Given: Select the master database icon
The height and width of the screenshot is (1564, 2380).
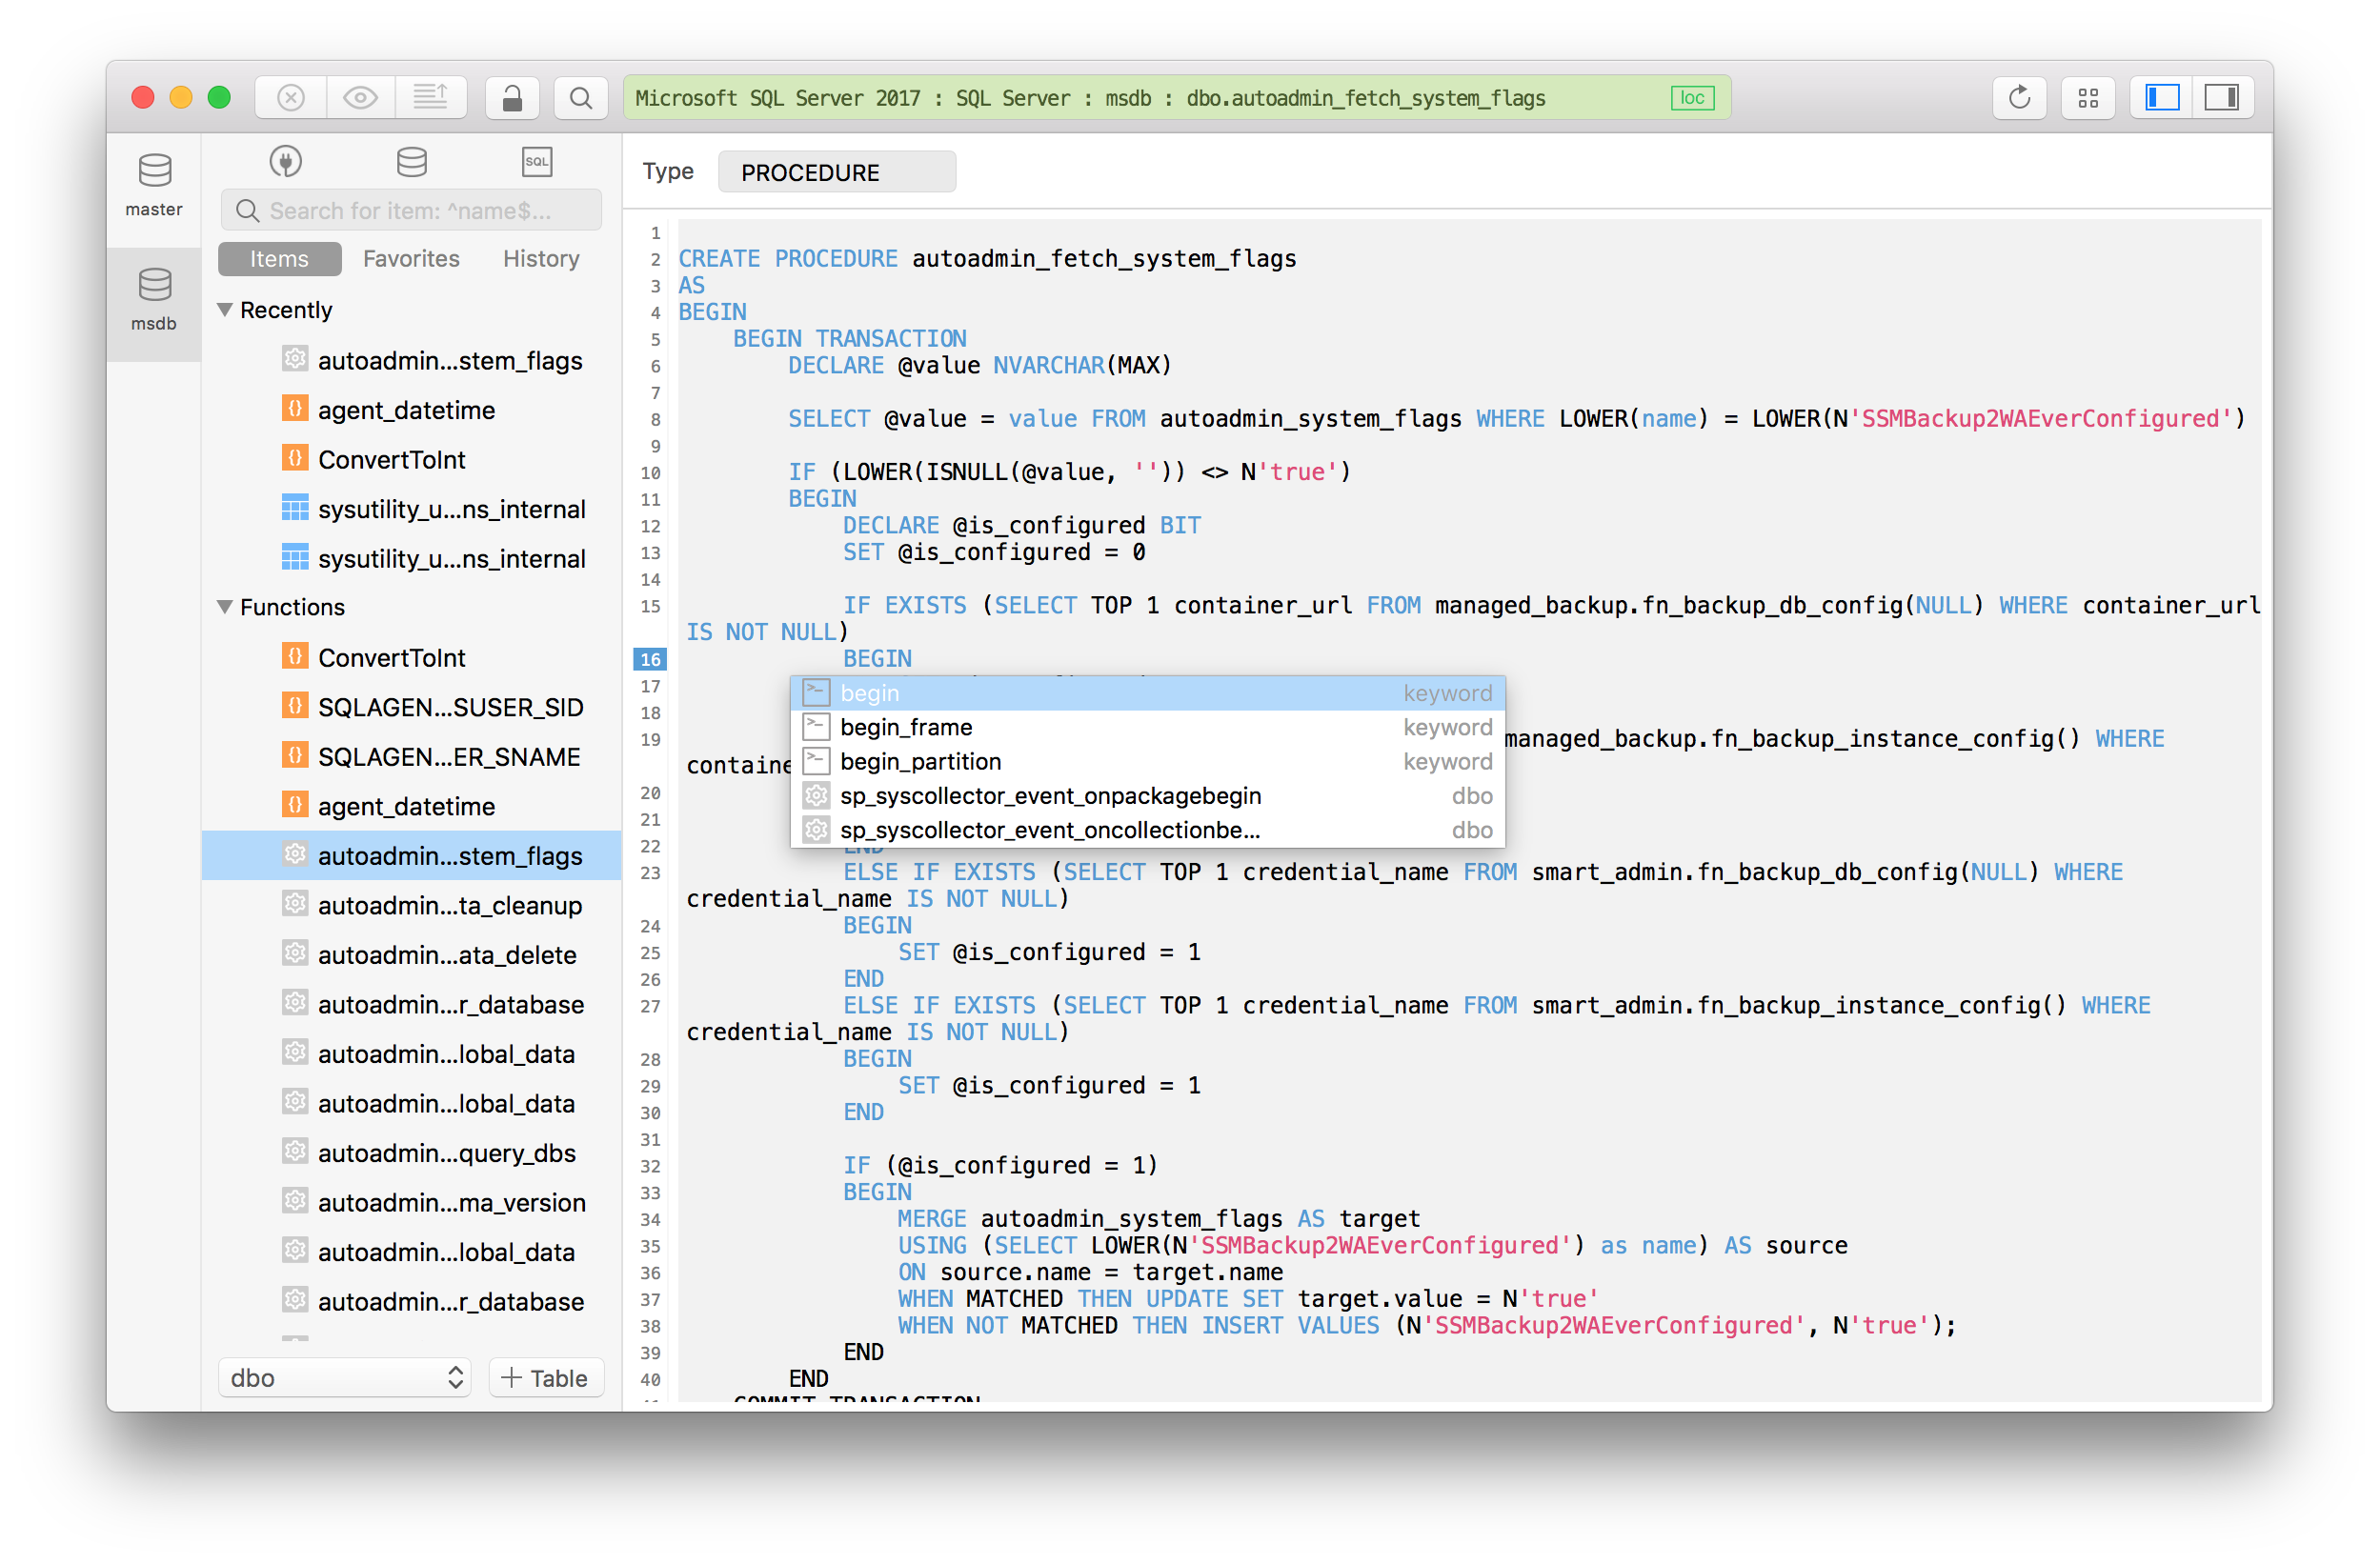Looking at the screenshot, I should pos(153,170).
